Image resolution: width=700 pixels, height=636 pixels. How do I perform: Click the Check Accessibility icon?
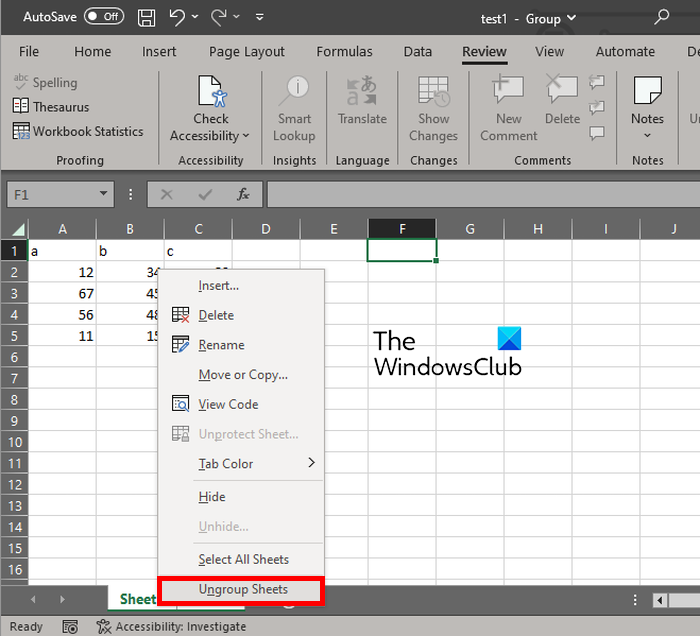tap(211, 91)
